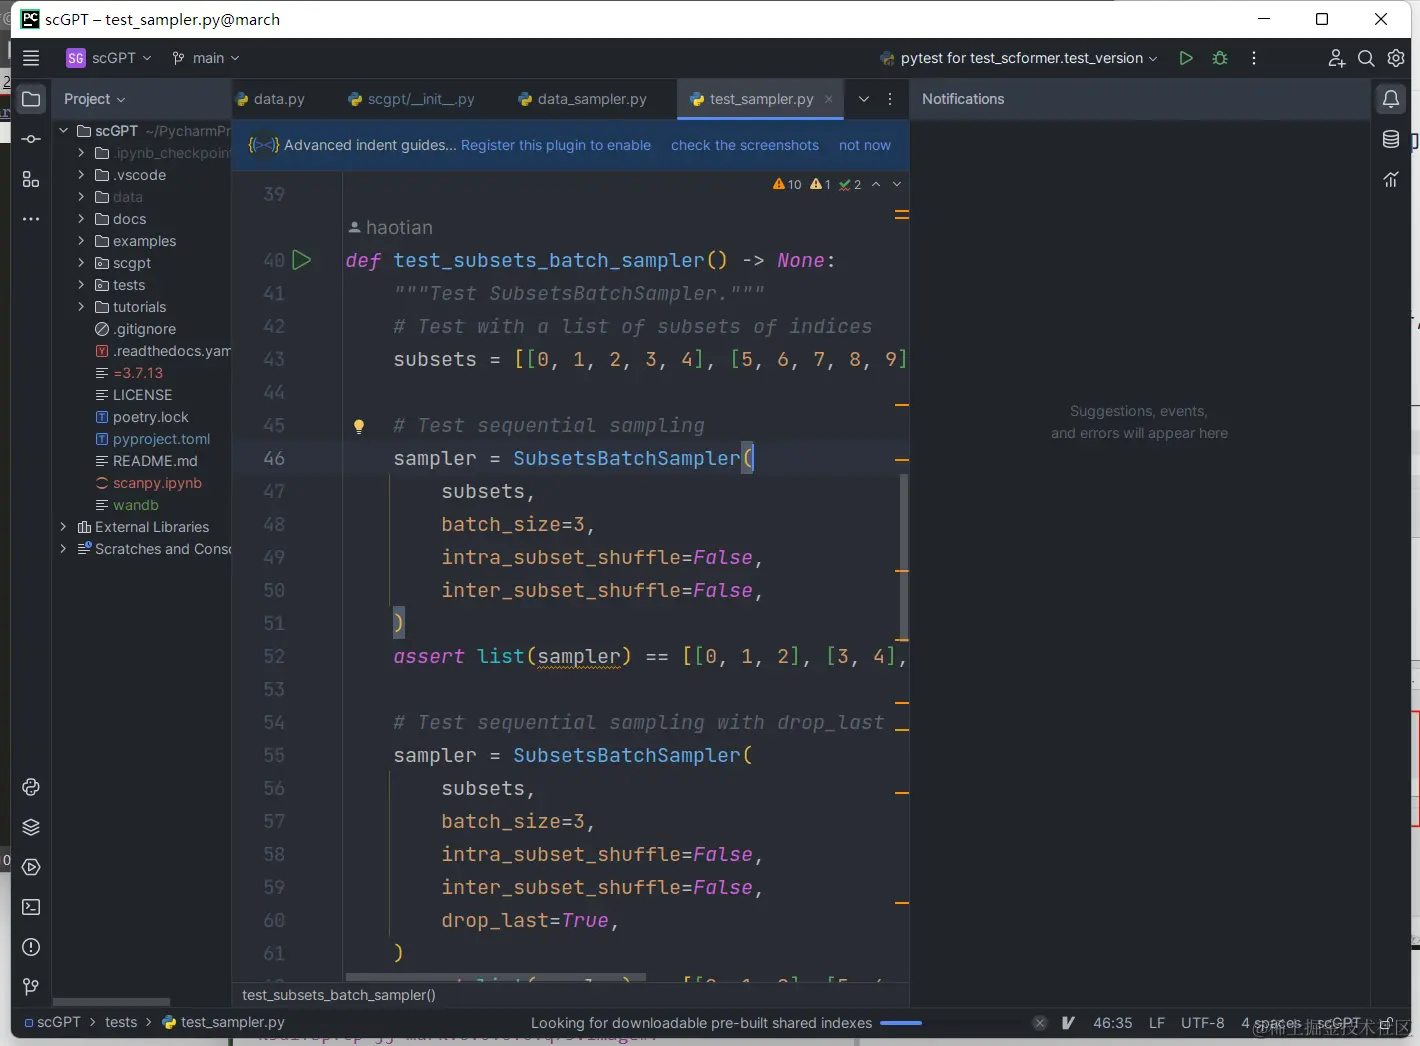Switch to scgpt/__init__.py tab
The height and width of the screenshot is (1046, 1420).
click(411, 99)
